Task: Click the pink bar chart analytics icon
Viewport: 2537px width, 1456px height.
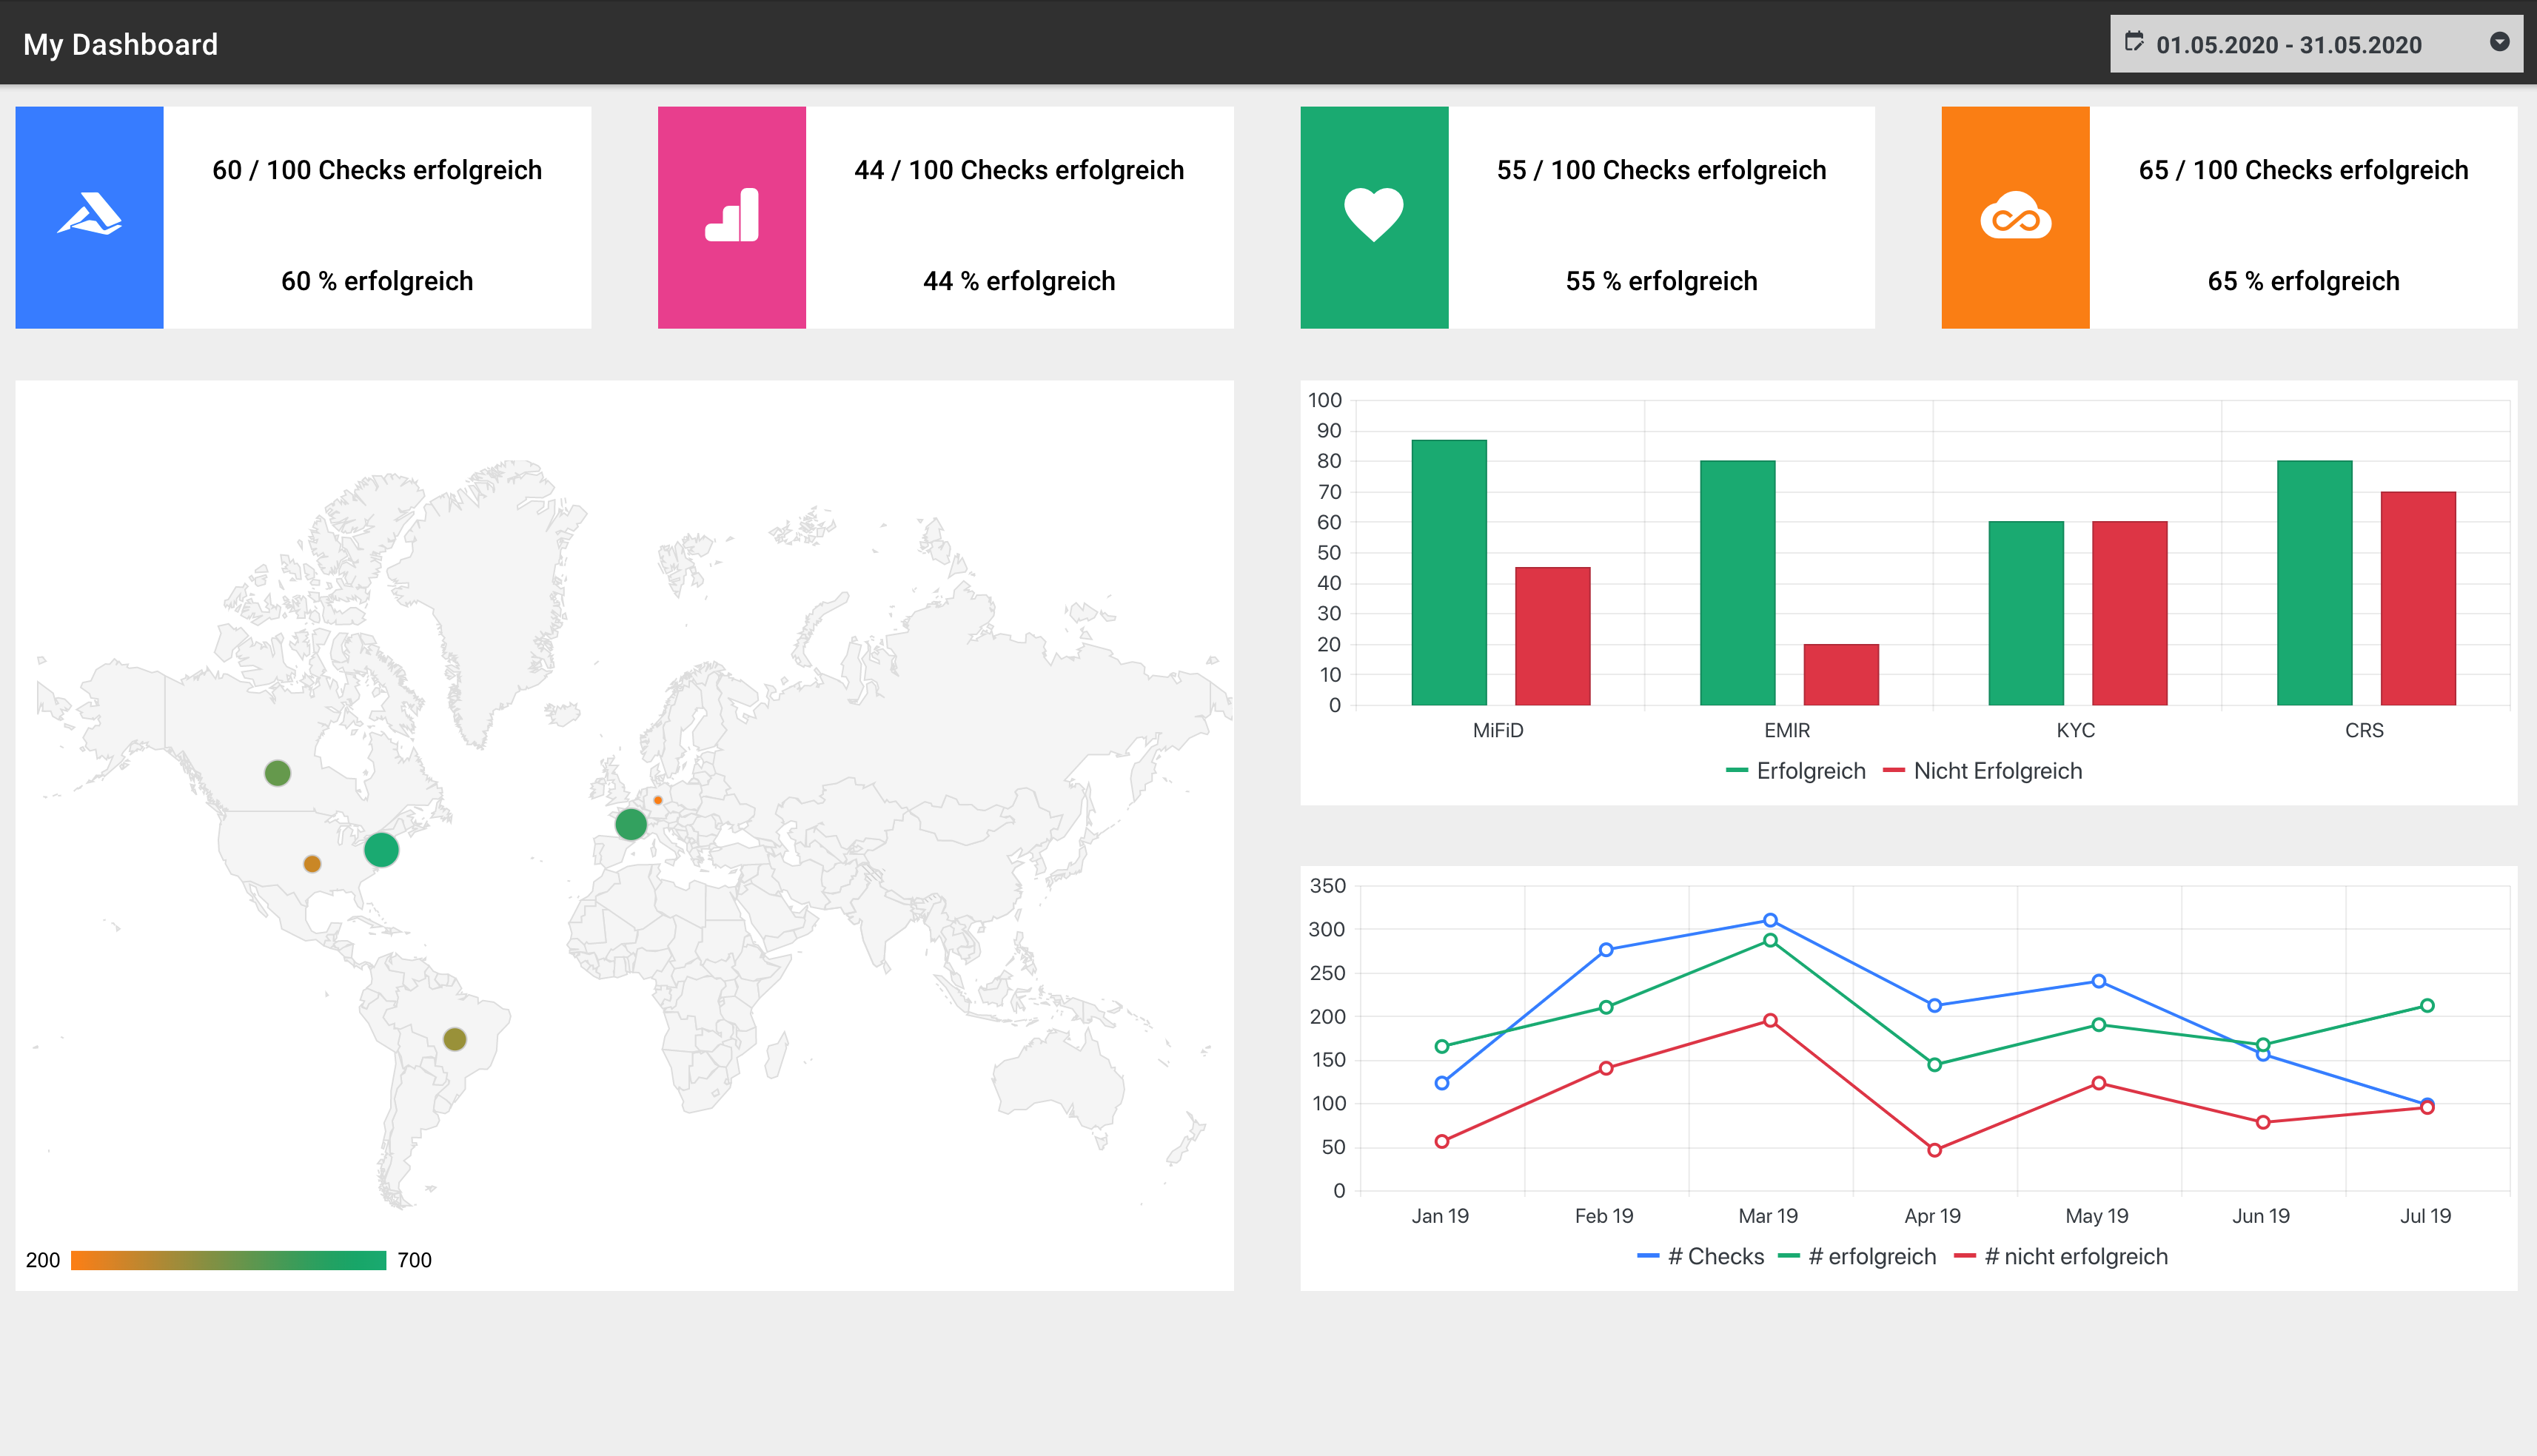Action: pos(732,215)
